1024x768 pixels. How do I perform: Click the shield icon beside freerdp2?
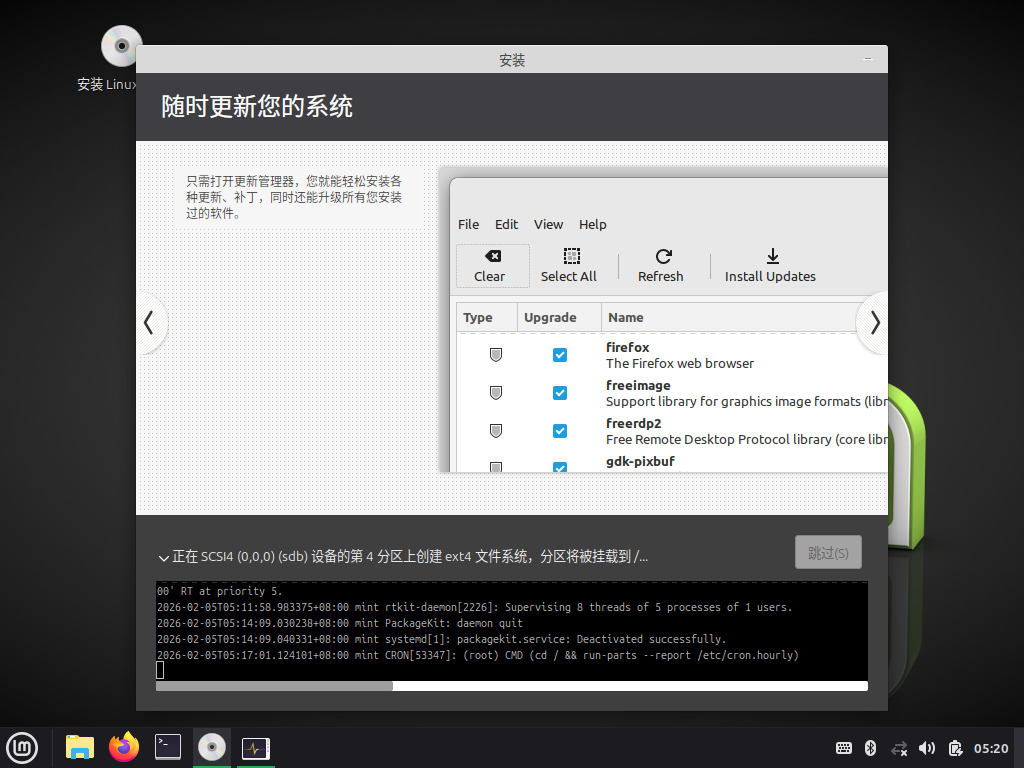[x=495, y=431]
